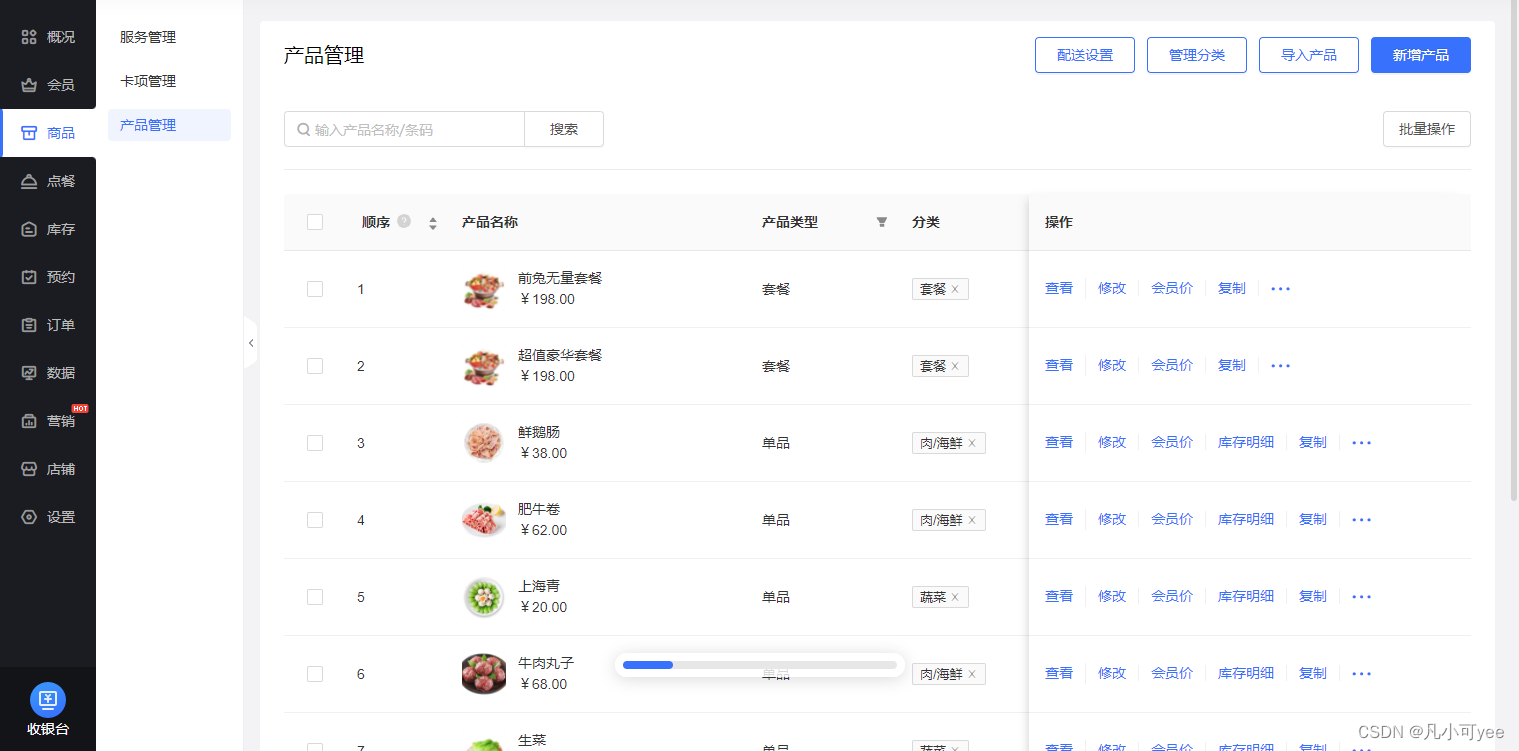Click the 新增产品 button

1421,55
